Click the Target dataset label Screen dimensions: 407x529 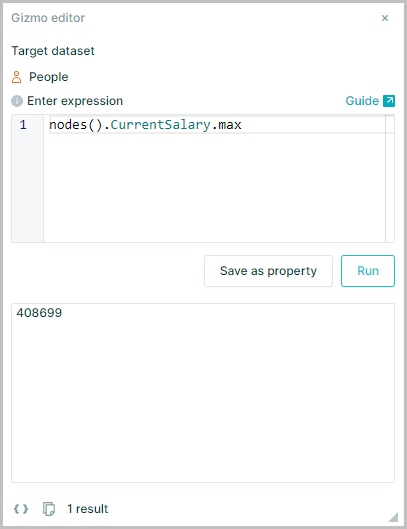pos(53,51)
